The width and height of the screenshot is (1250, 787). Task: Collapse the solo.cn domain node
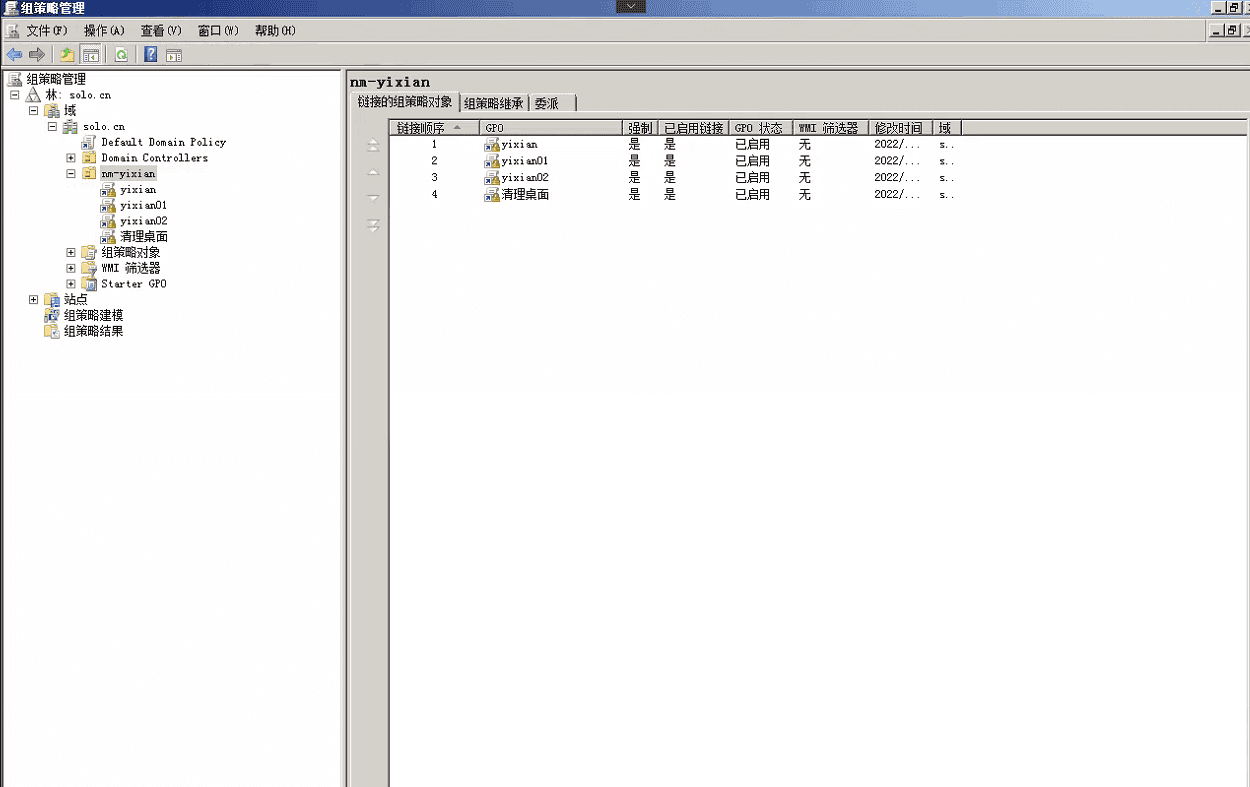pos(52,127)
